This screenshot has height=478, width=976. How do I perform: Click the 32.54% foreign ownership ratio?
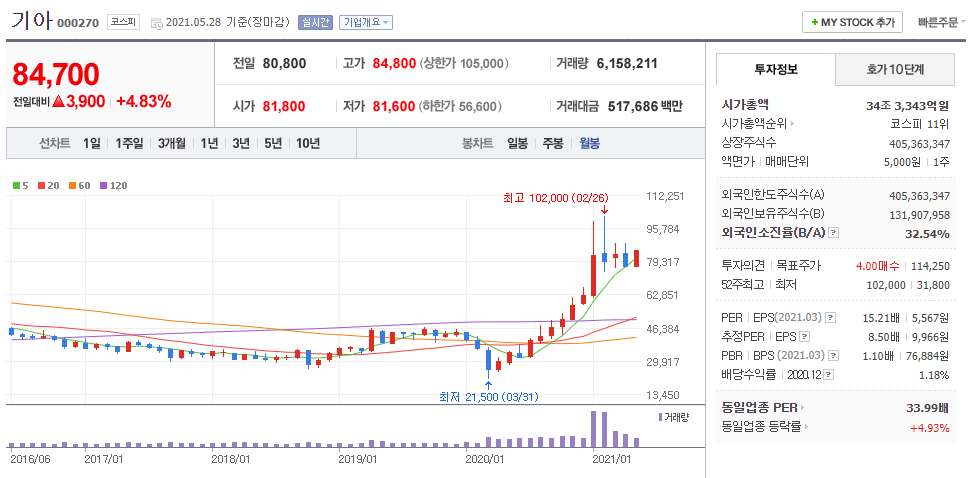(x=927, y=234)
